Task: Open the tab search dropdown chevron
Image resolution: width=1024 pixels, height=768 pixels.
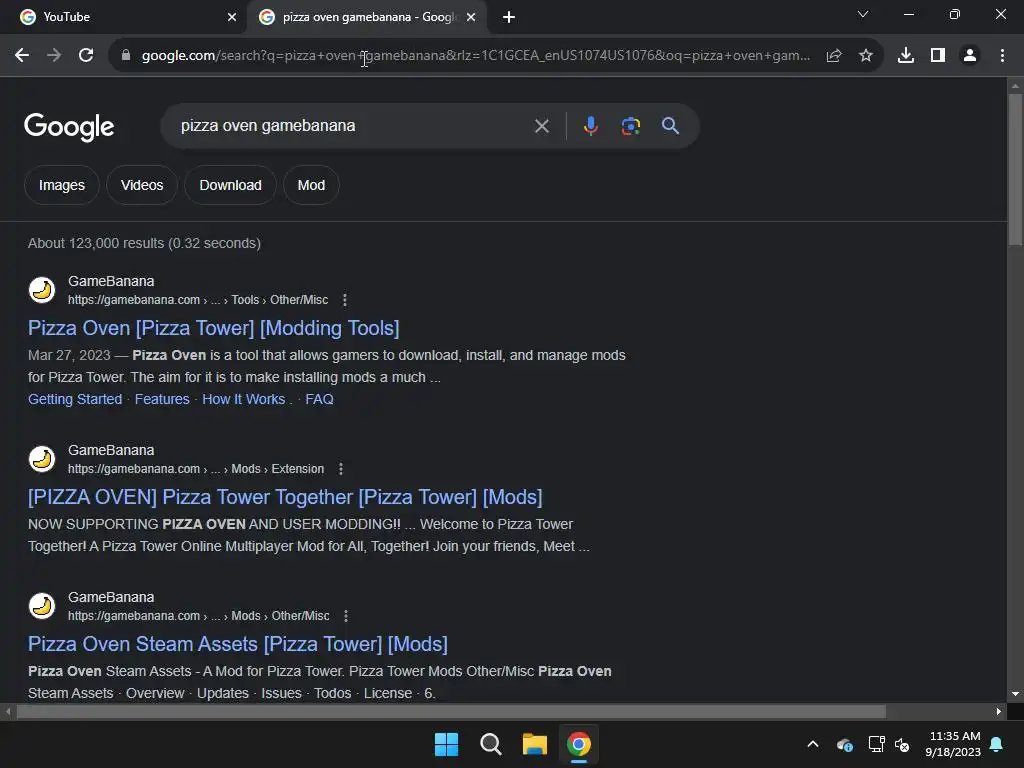Action: pyautogui.click(x=863, y=14)
